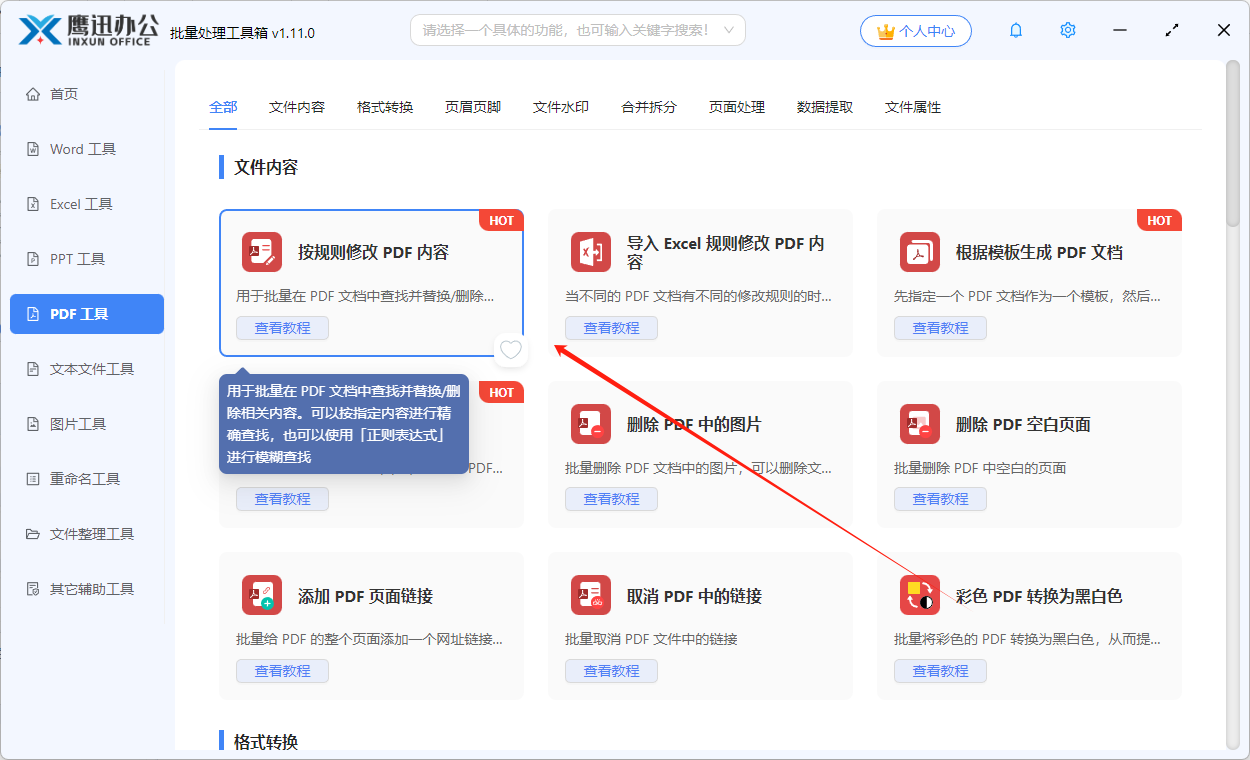Open 文本文件工具 from the sidebar
This screenshot has height=760, width=1250.
pos(85,368)
